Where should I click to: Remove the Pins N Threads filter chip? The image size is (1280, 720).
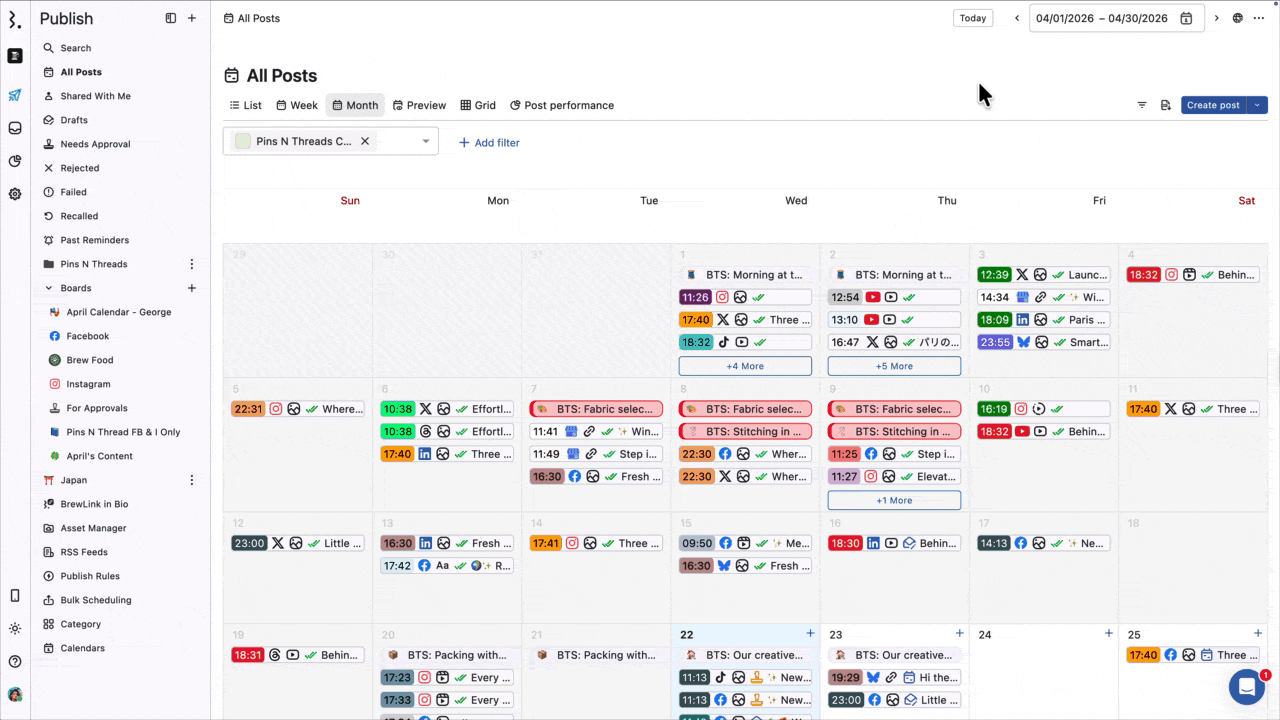coord(365,141)
